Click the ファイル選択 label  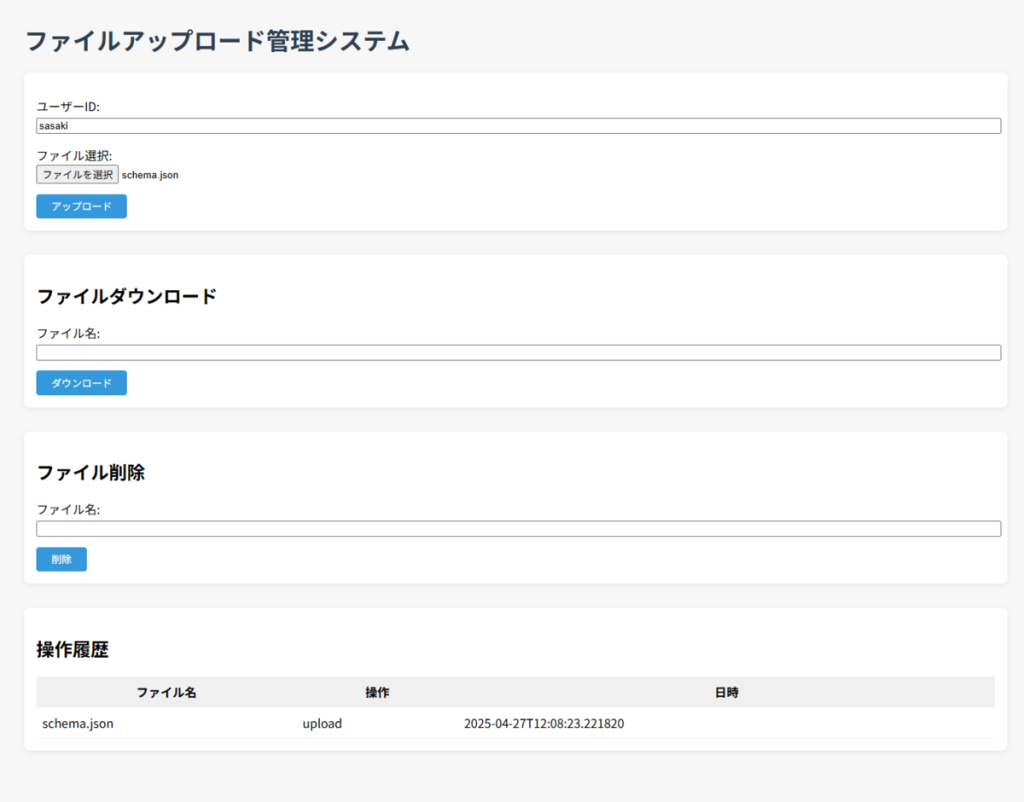[x=74, y=155]
